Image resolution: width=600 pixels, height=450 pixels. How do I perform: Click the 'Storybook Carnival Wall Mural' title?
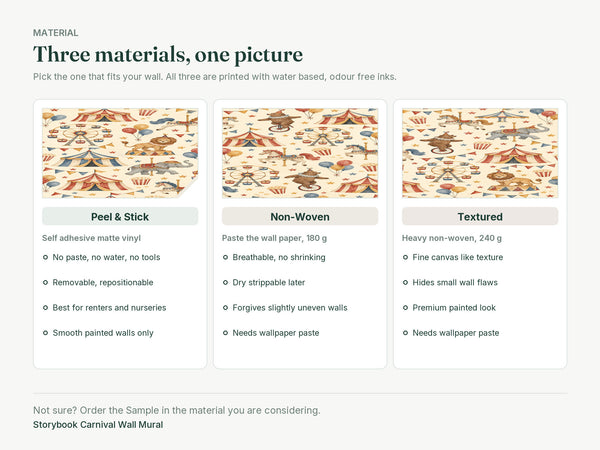point(98,425)
